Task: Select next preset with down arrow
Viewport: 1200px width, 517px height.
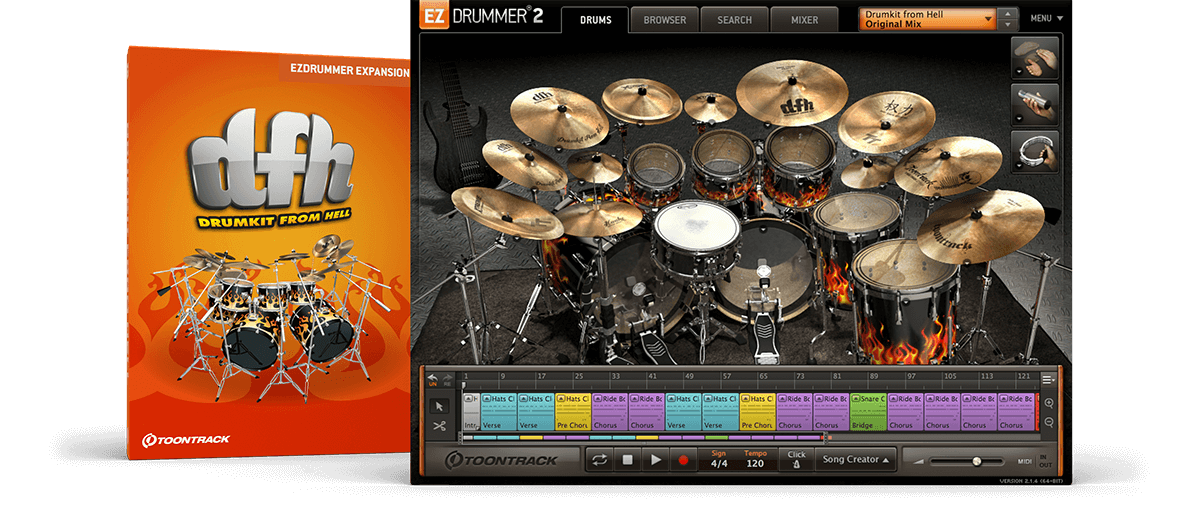Action: pos(1007,25)
